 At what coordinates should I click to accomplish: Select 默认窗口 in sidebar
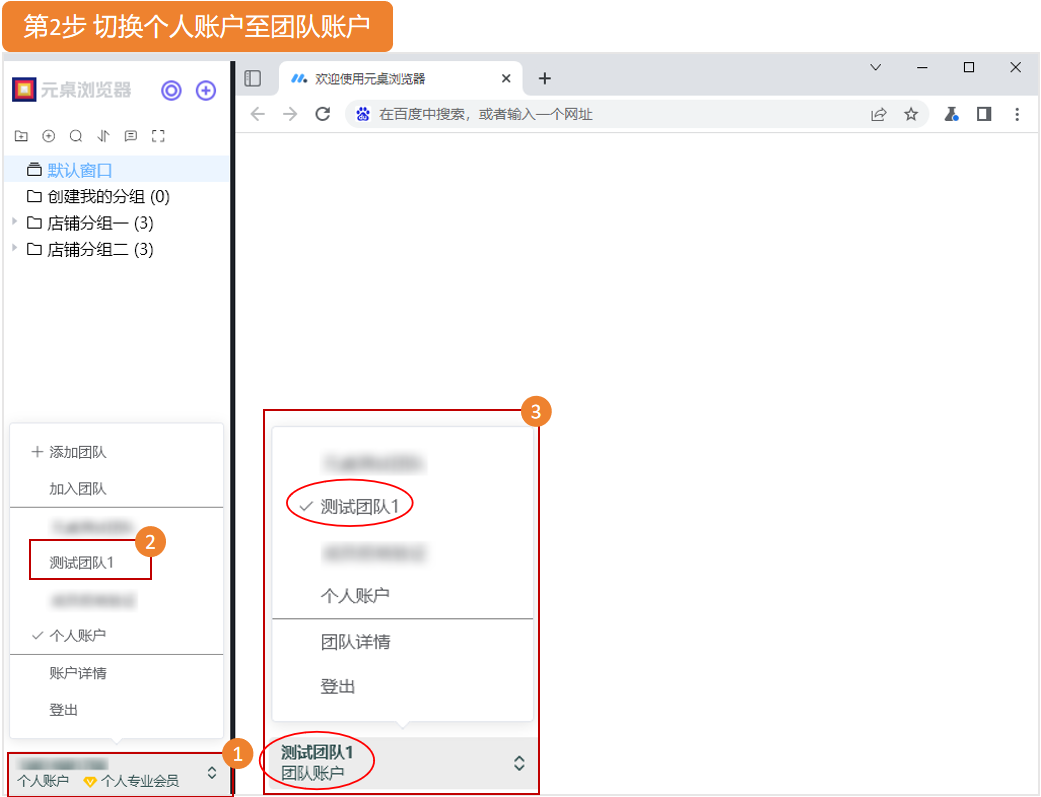117,170
